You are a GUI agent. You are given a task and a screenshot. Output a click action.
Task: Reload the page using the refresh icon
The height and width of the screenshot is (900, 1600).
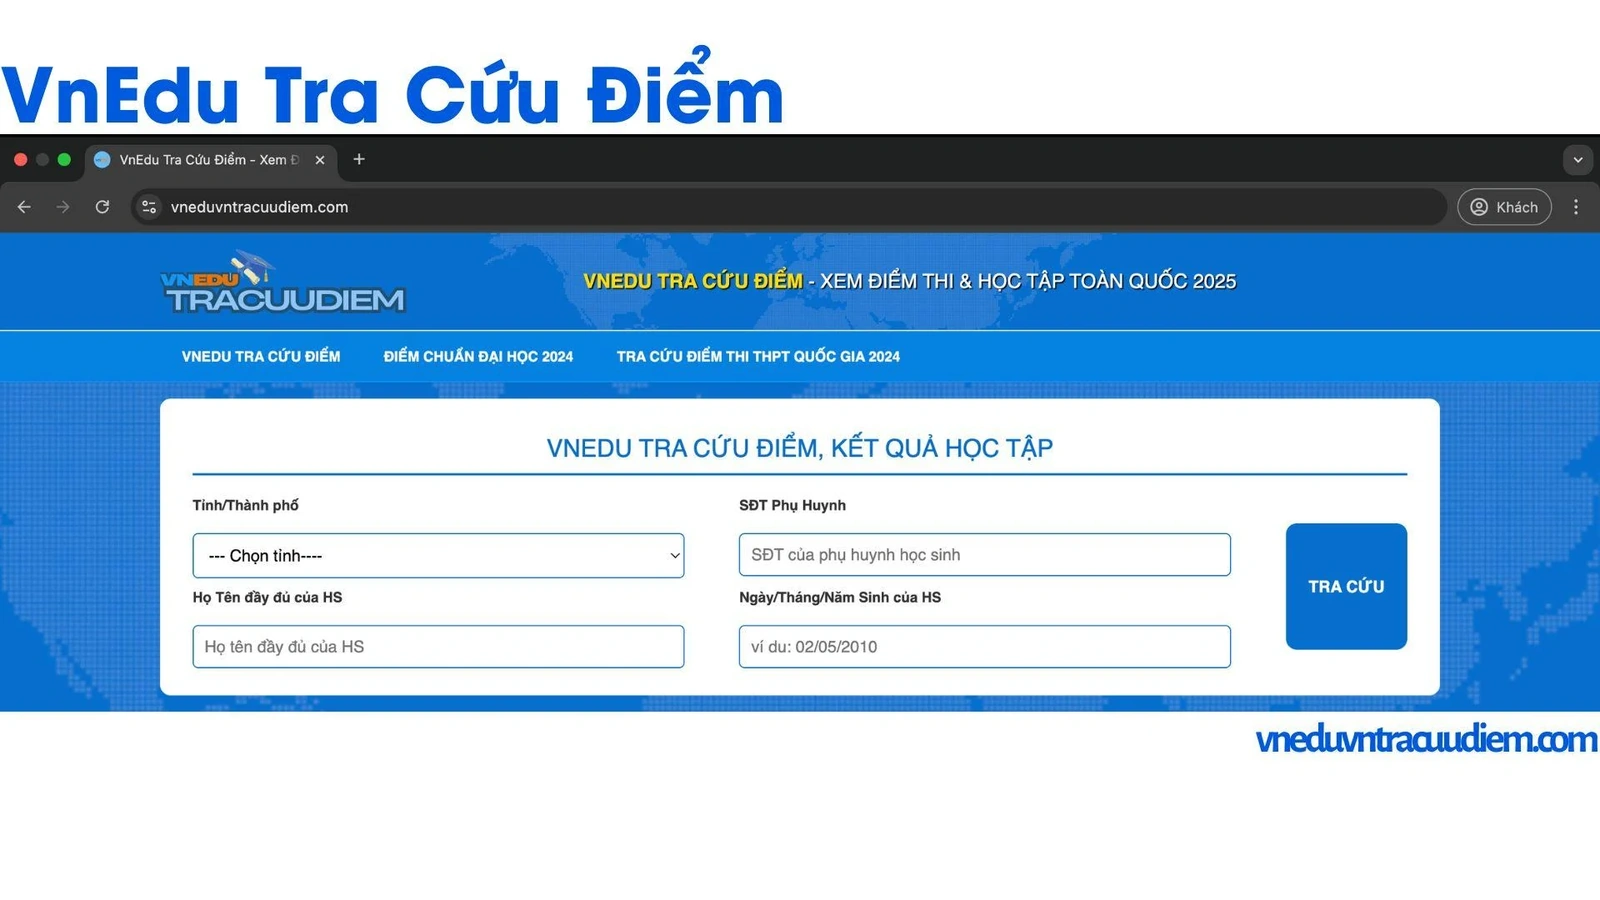click(x=103, y=207)
